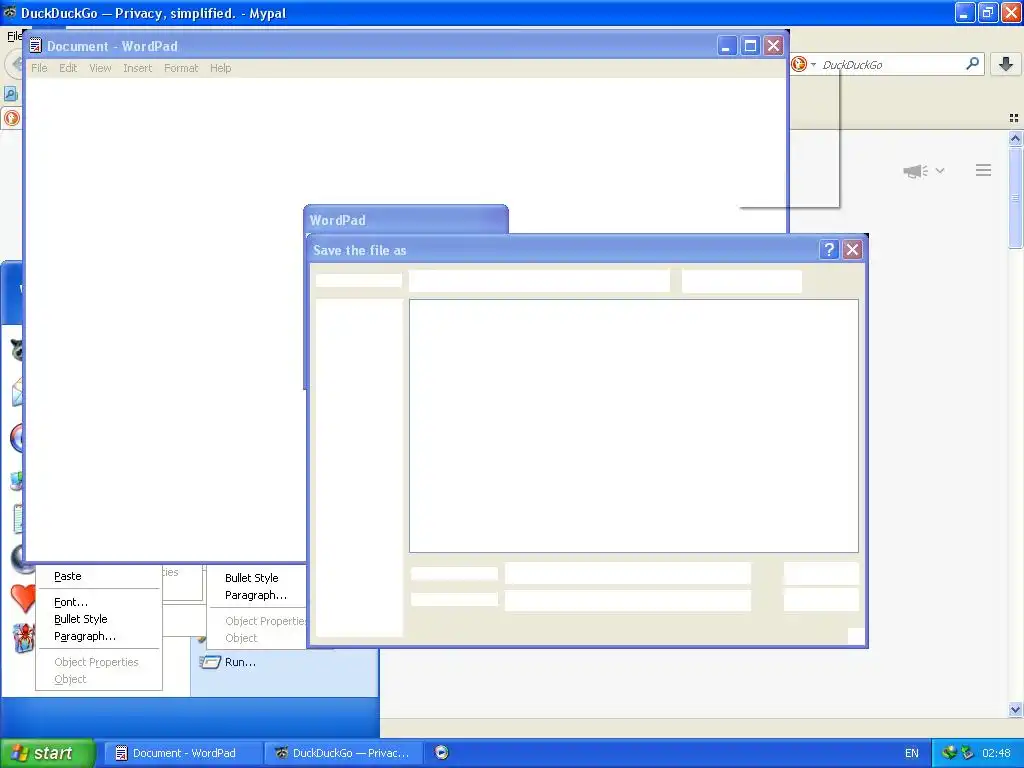
Task: Open the Downloads arrow button in Mypal
Action: click(x=1006, y=64)
